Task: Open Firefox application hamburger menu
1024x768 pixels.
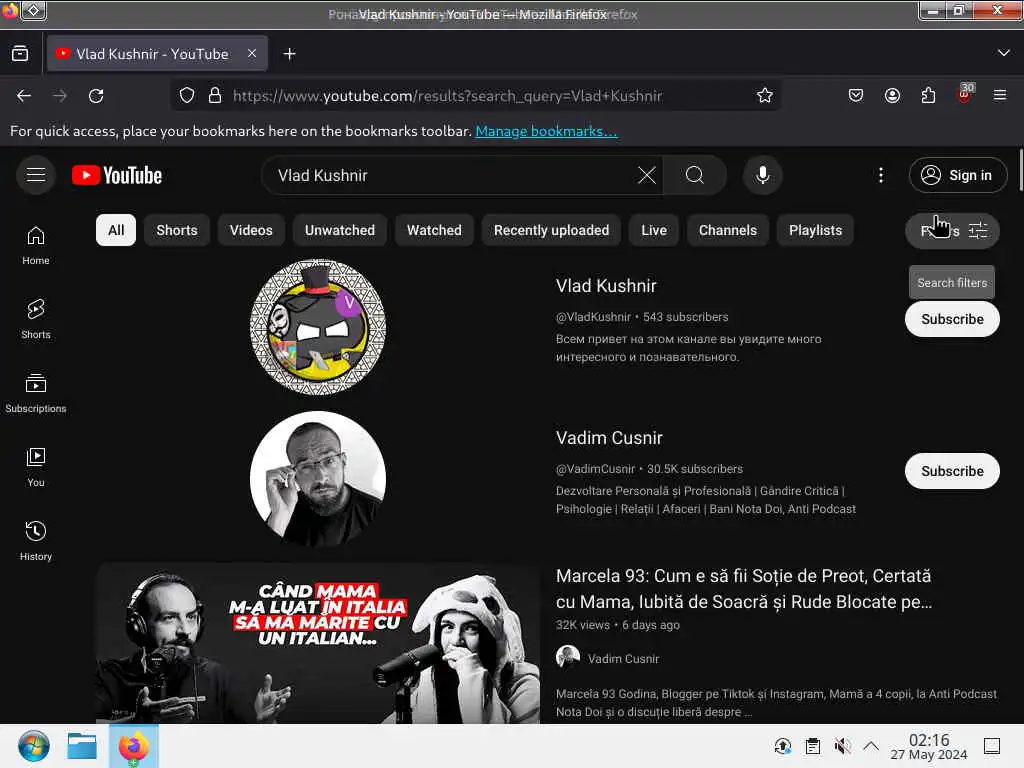Action: (1000, 96)
